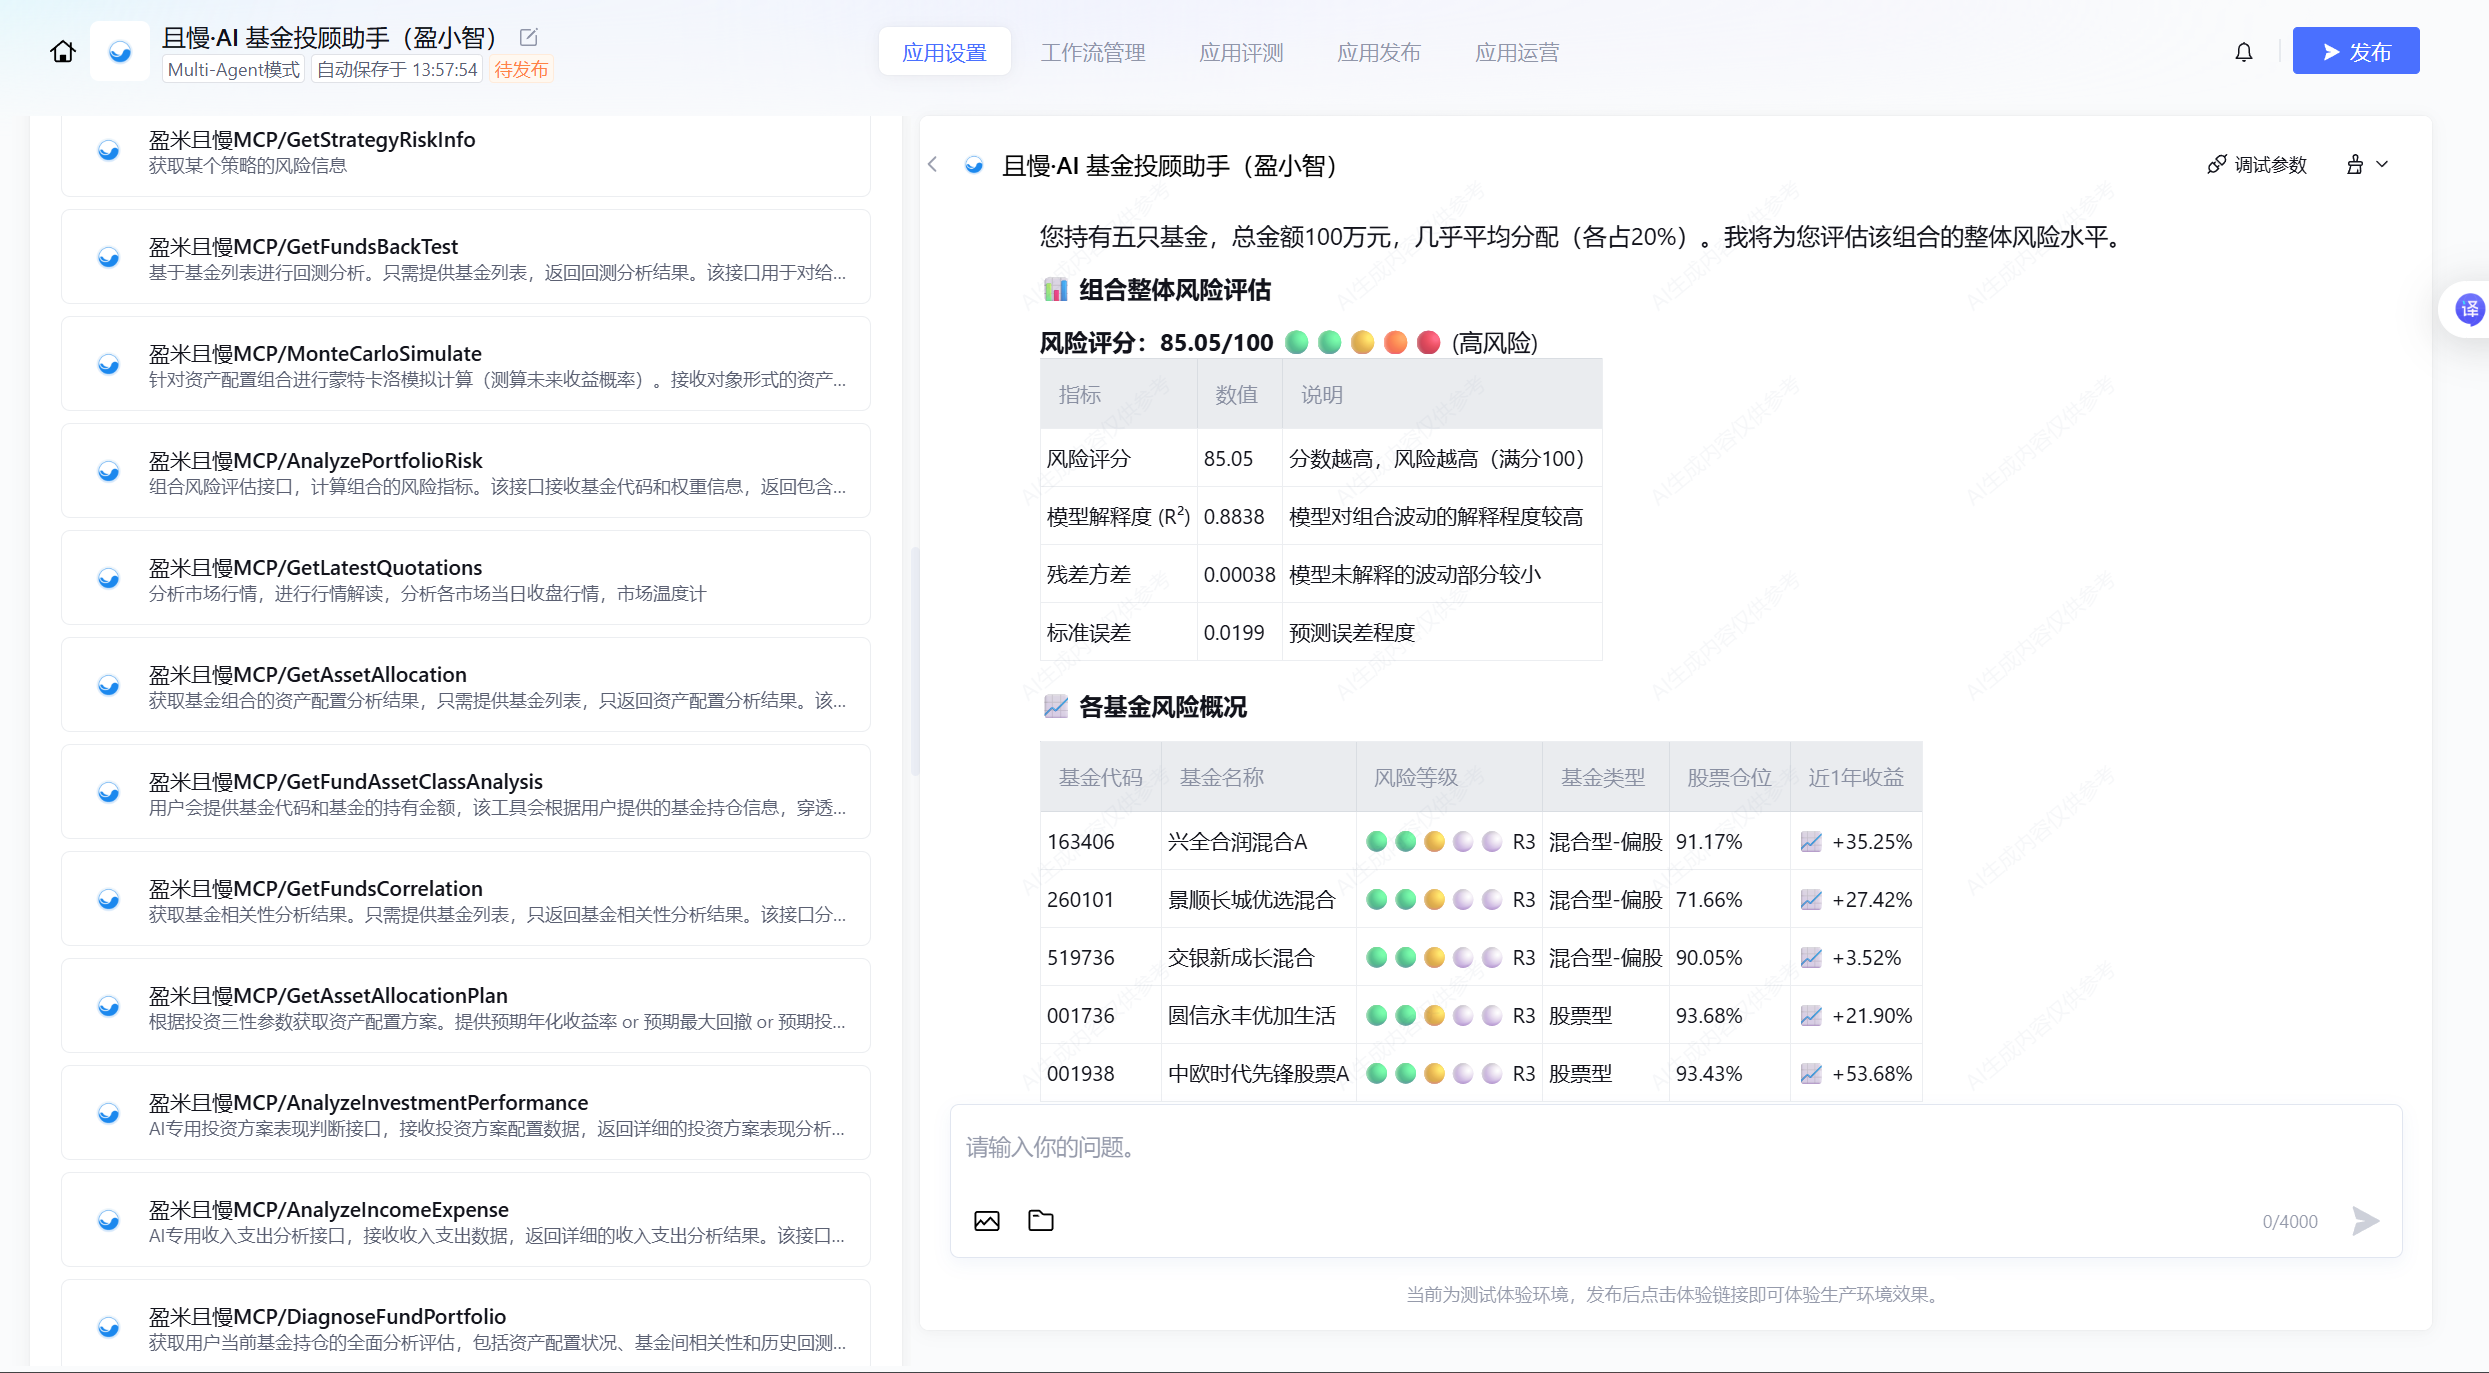The height and width of the screenshot is (1373, 2489).
Task: Open the GetFundsCorrelation tool card
Action: pos(465,899)
